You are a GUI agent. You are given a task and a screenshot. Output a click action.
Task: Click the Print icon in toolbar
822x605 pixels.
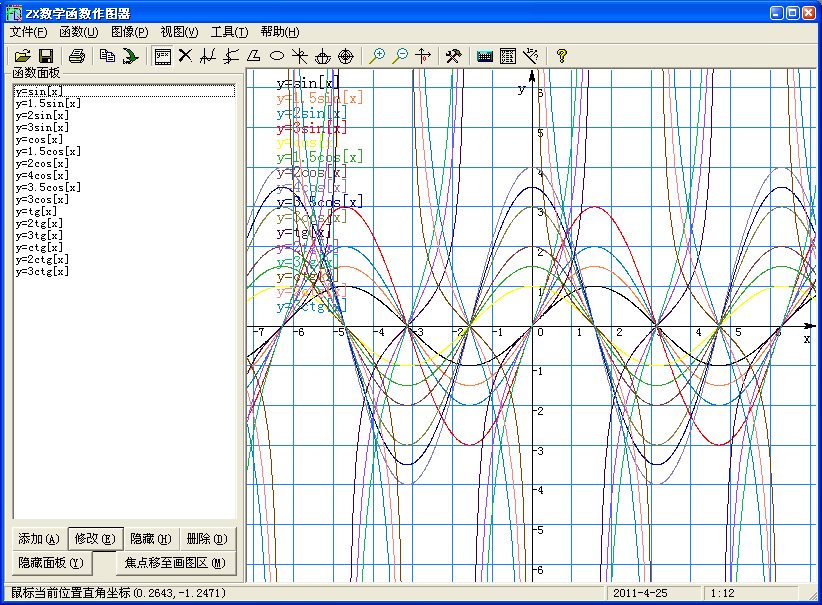tap(77, 56)
